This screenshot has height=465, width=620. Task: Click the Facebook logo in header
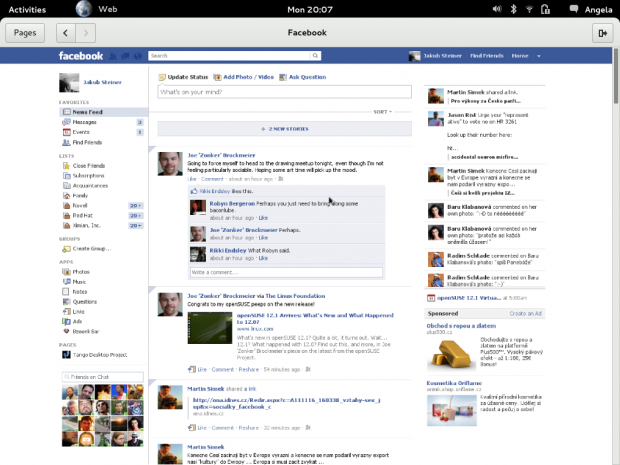click(81, 56)
